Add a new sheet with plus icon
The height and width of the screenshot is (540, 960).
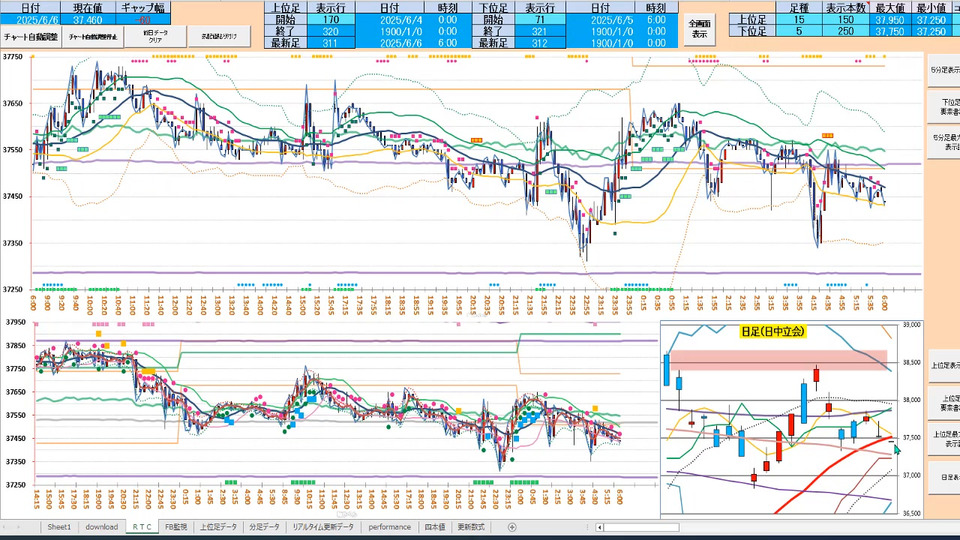pyautogui.click(x=512, y=527)
